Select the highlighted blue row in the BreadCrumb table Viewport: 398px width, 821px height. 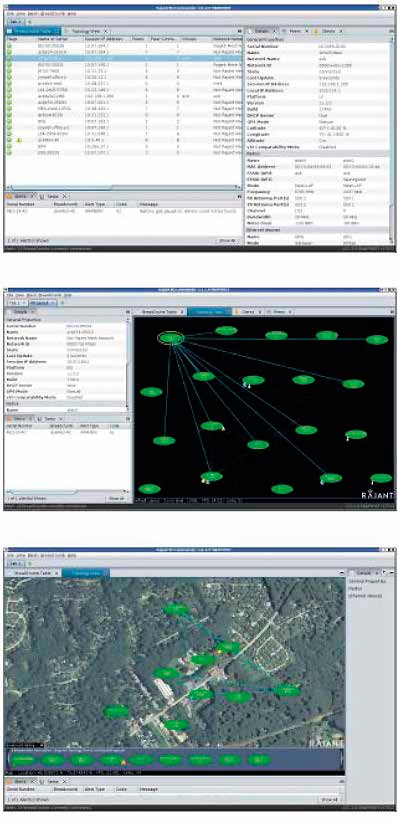pos(124,58)
